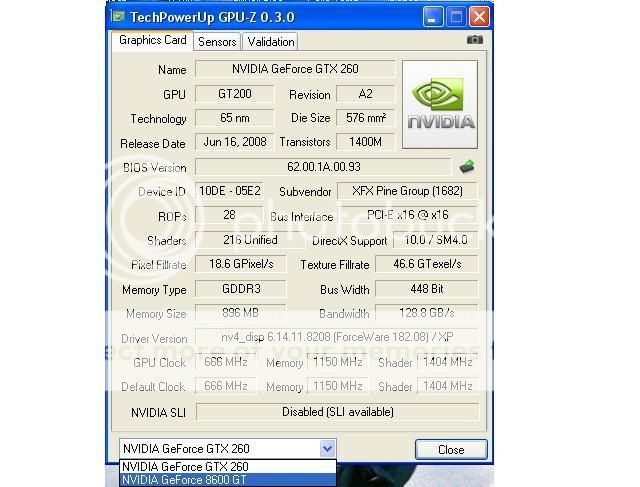This screenshot has width=640, height=487.
Task: Click the ROPs field showing 28
Action: (x=229, y=215)
